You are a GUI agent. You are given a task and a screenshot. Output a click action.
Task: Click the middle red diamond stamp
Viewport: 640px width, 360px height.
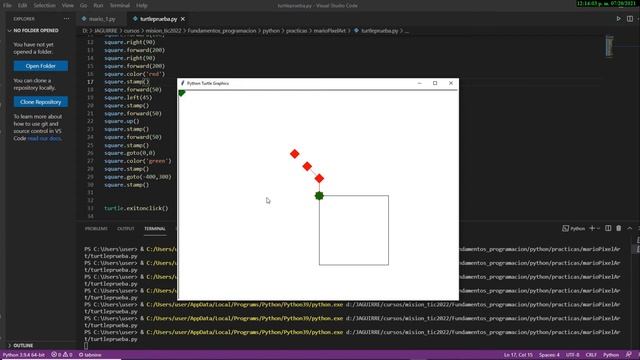pos(307,166)
